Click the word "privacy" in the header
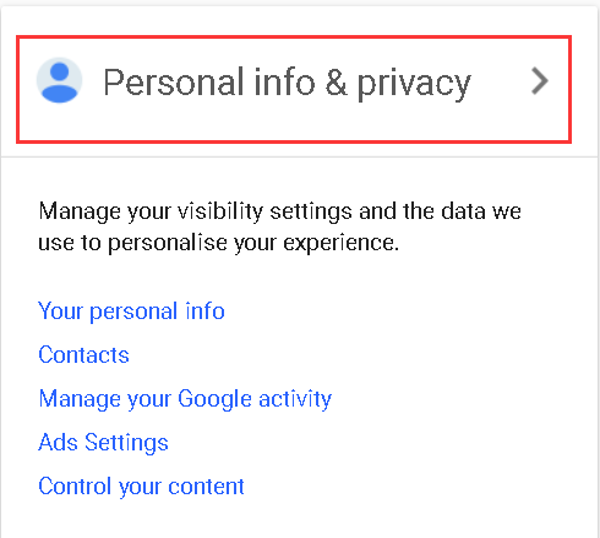 (413, 83)
